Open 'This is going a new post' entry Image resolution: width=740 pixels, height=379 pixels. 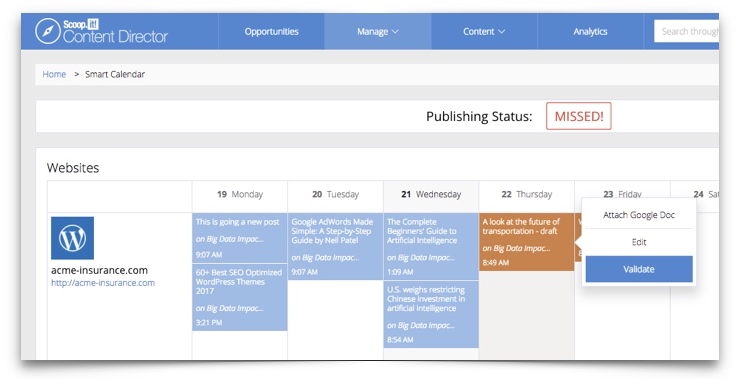coord(240,238)
